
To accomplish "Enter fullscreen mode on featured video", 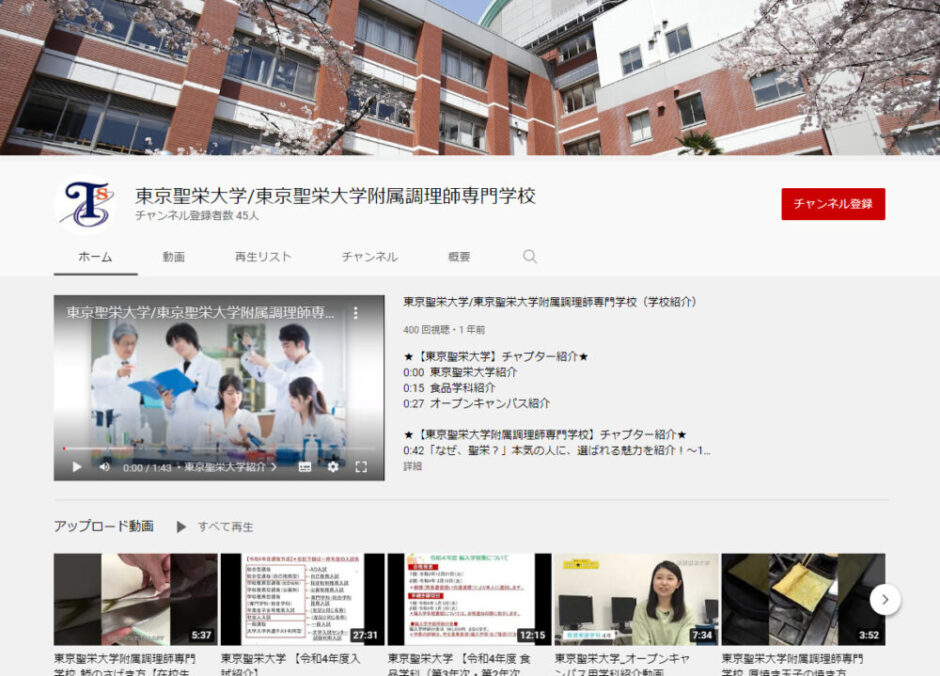I will 361,466.
